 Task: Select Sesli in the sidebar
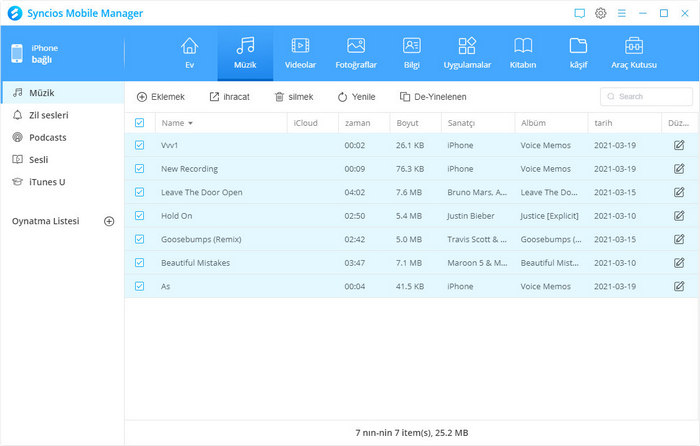(62, 159)
